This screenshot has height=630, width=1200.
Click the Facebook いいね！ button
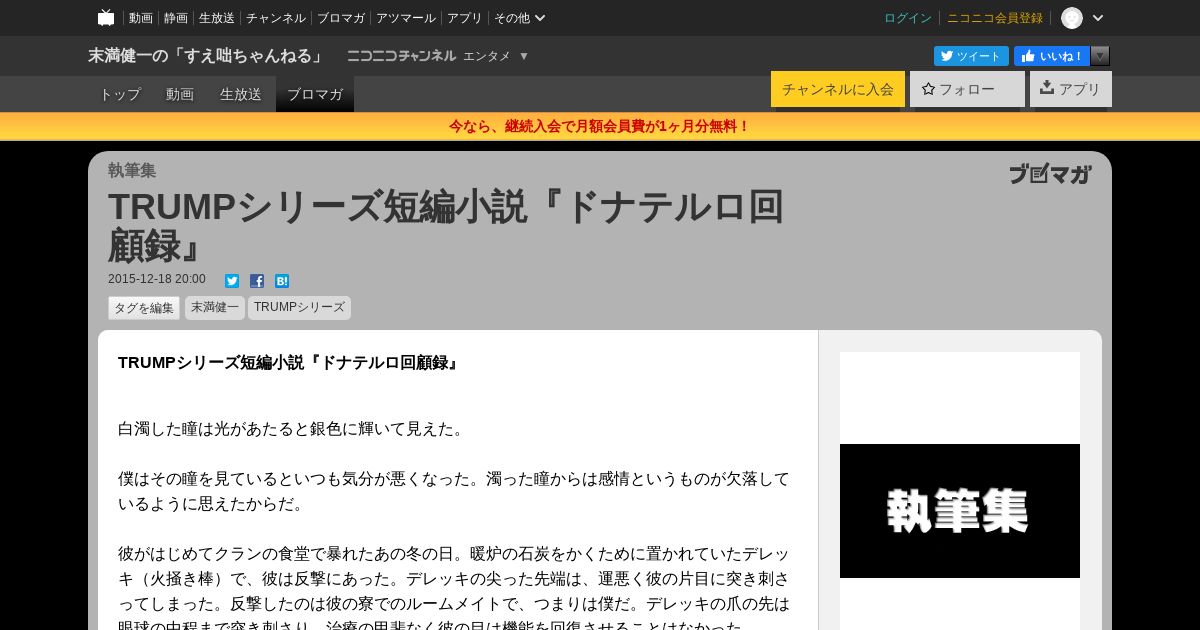[x=1052, y=56]
